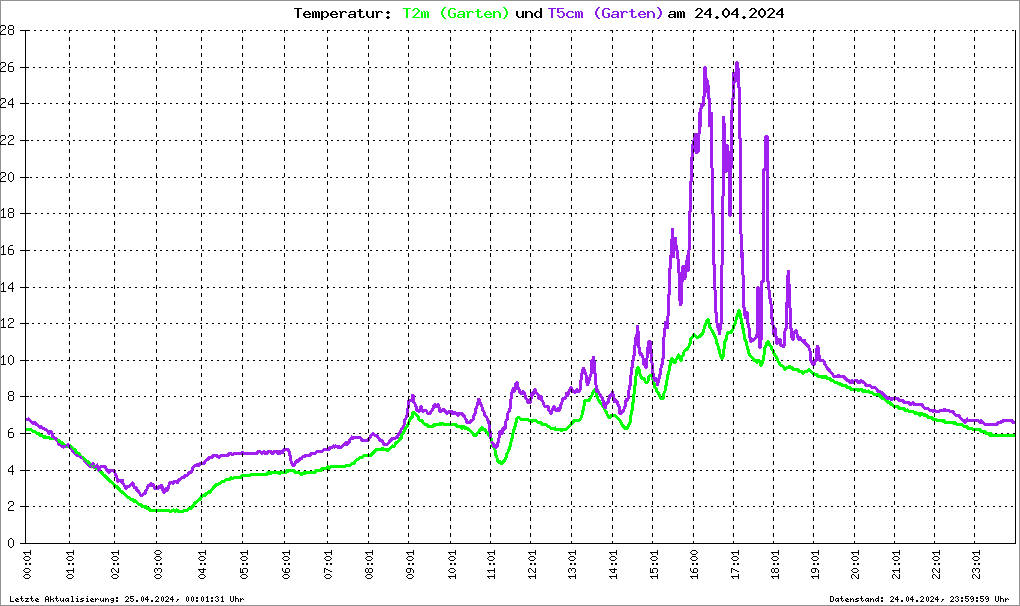
Task: Click the 0 label on the temperature axis
Action: (10, 543)
